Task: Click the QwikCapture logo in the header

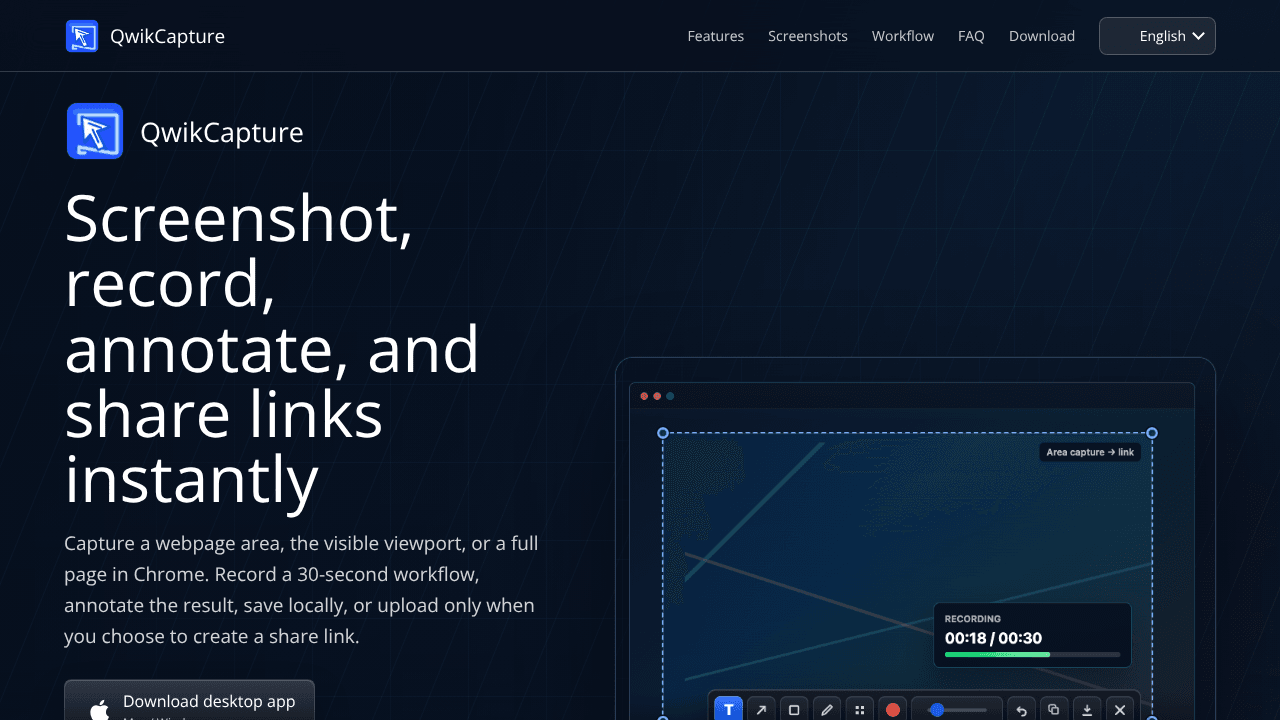Action: (x=82, y=36)
